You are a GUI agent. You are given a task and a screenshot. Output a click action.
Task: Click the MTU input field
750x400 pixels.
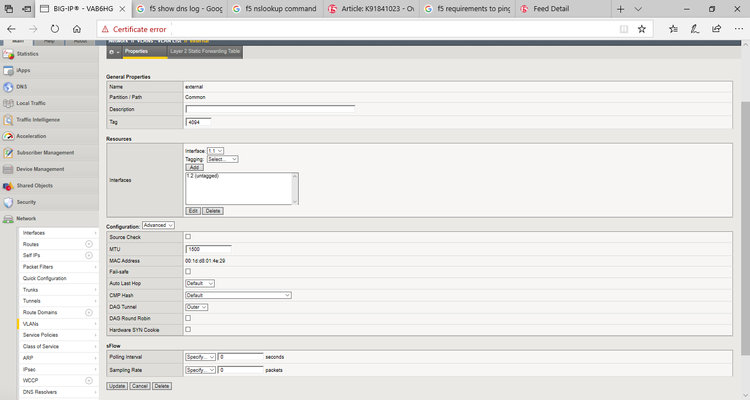[x=208, y=249]
